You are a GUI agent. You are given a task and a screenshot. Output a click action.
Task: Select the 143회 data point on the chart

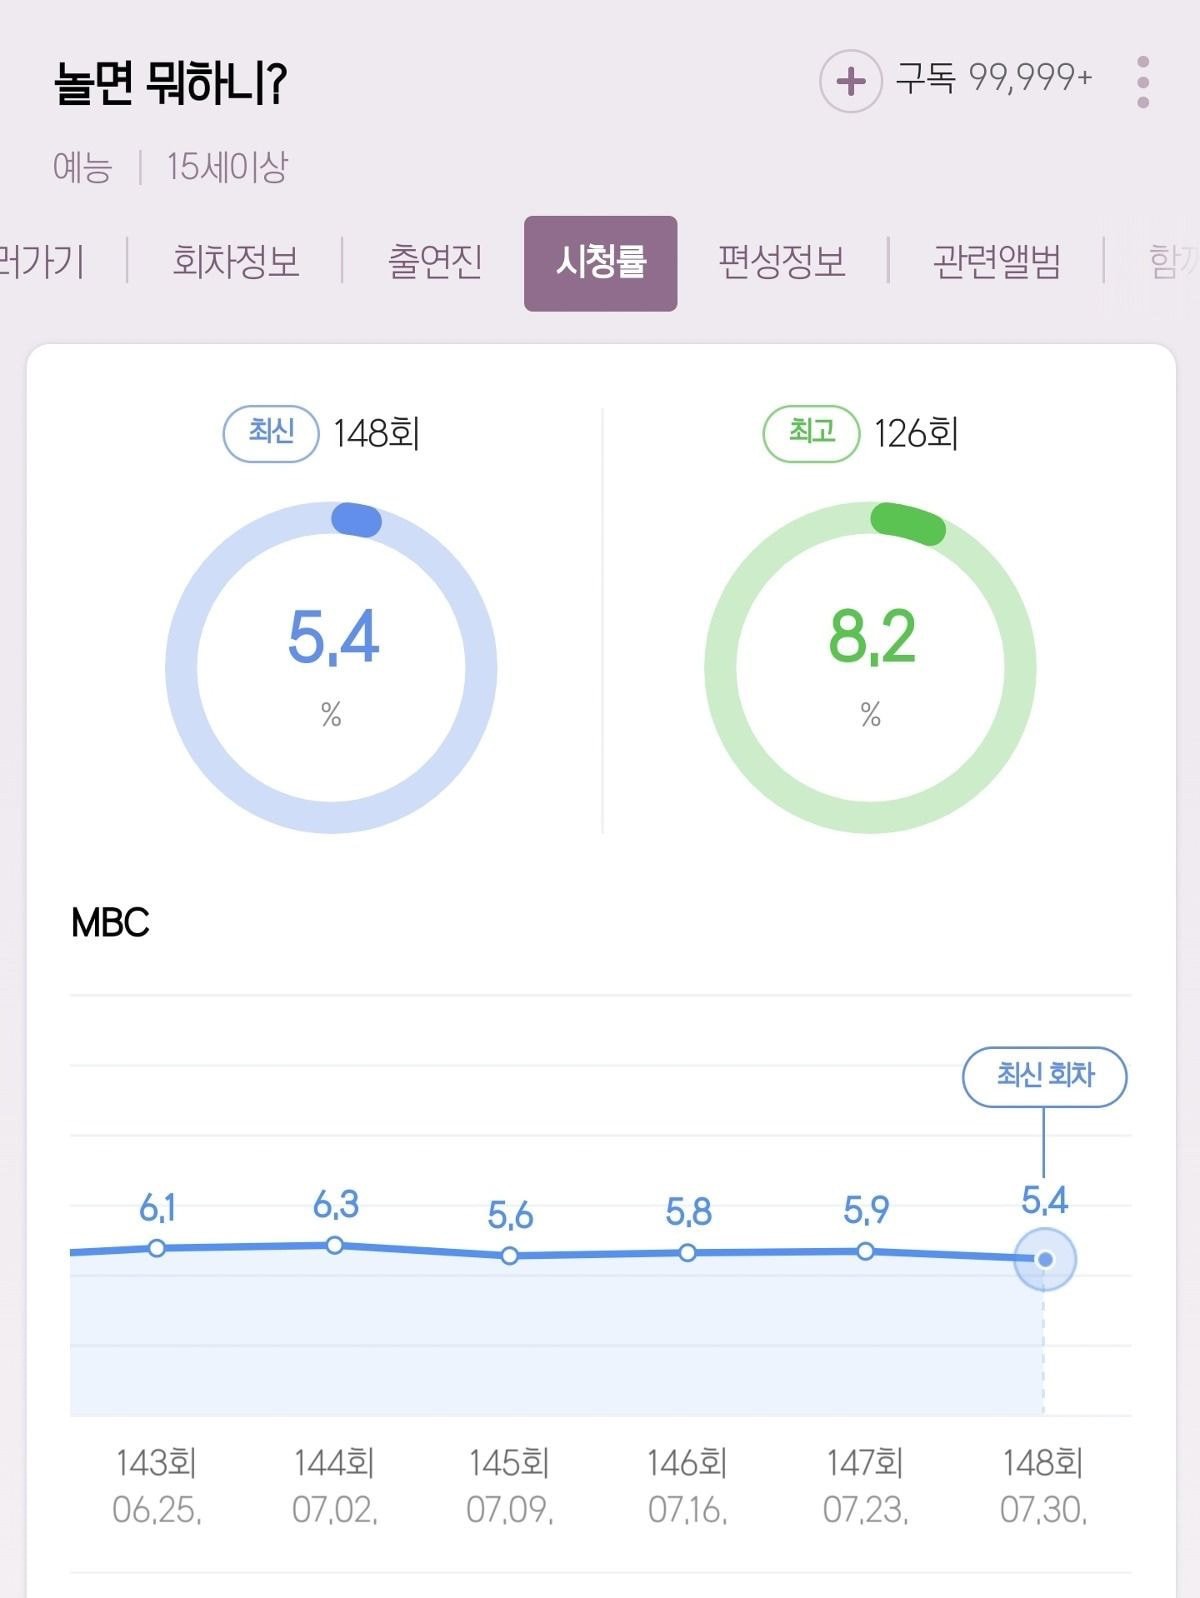click(157, 1248)
